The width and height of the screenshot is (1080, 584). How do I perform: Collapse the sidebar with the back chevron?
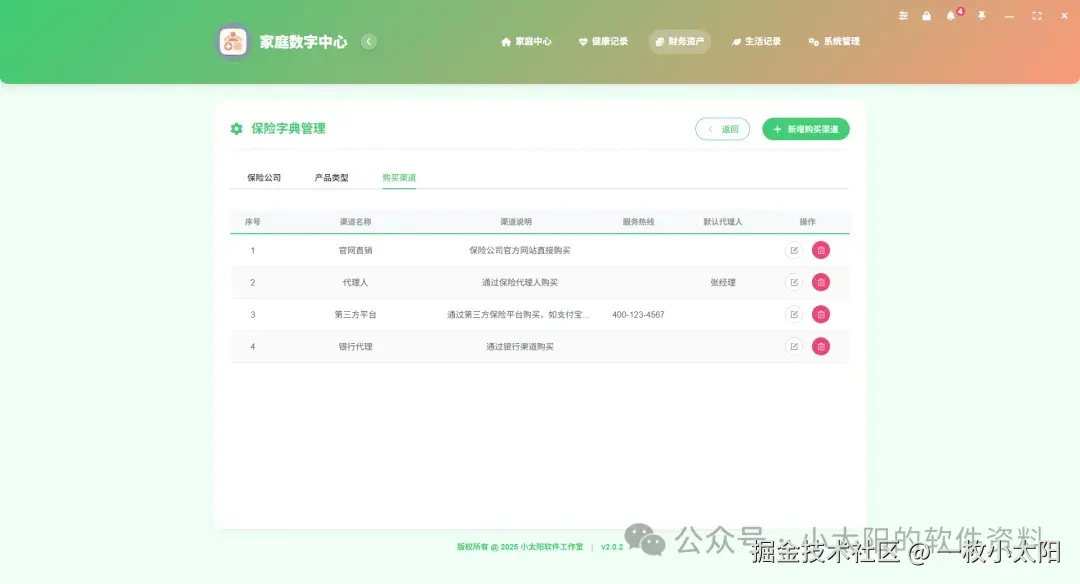pos(369,42)
